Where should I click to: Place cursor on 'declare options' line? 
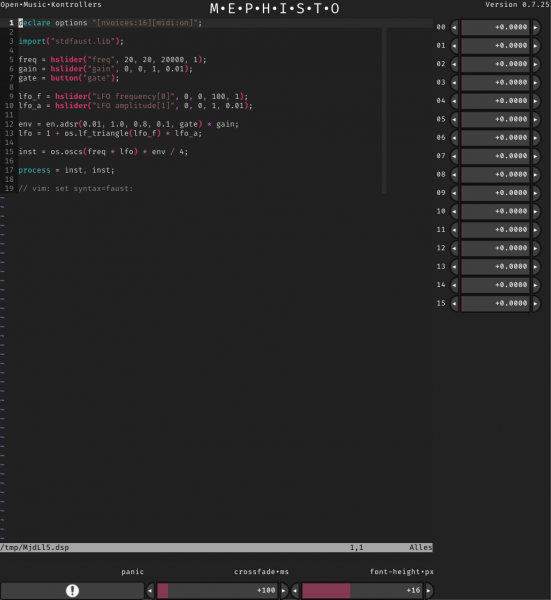pos(110,23)
